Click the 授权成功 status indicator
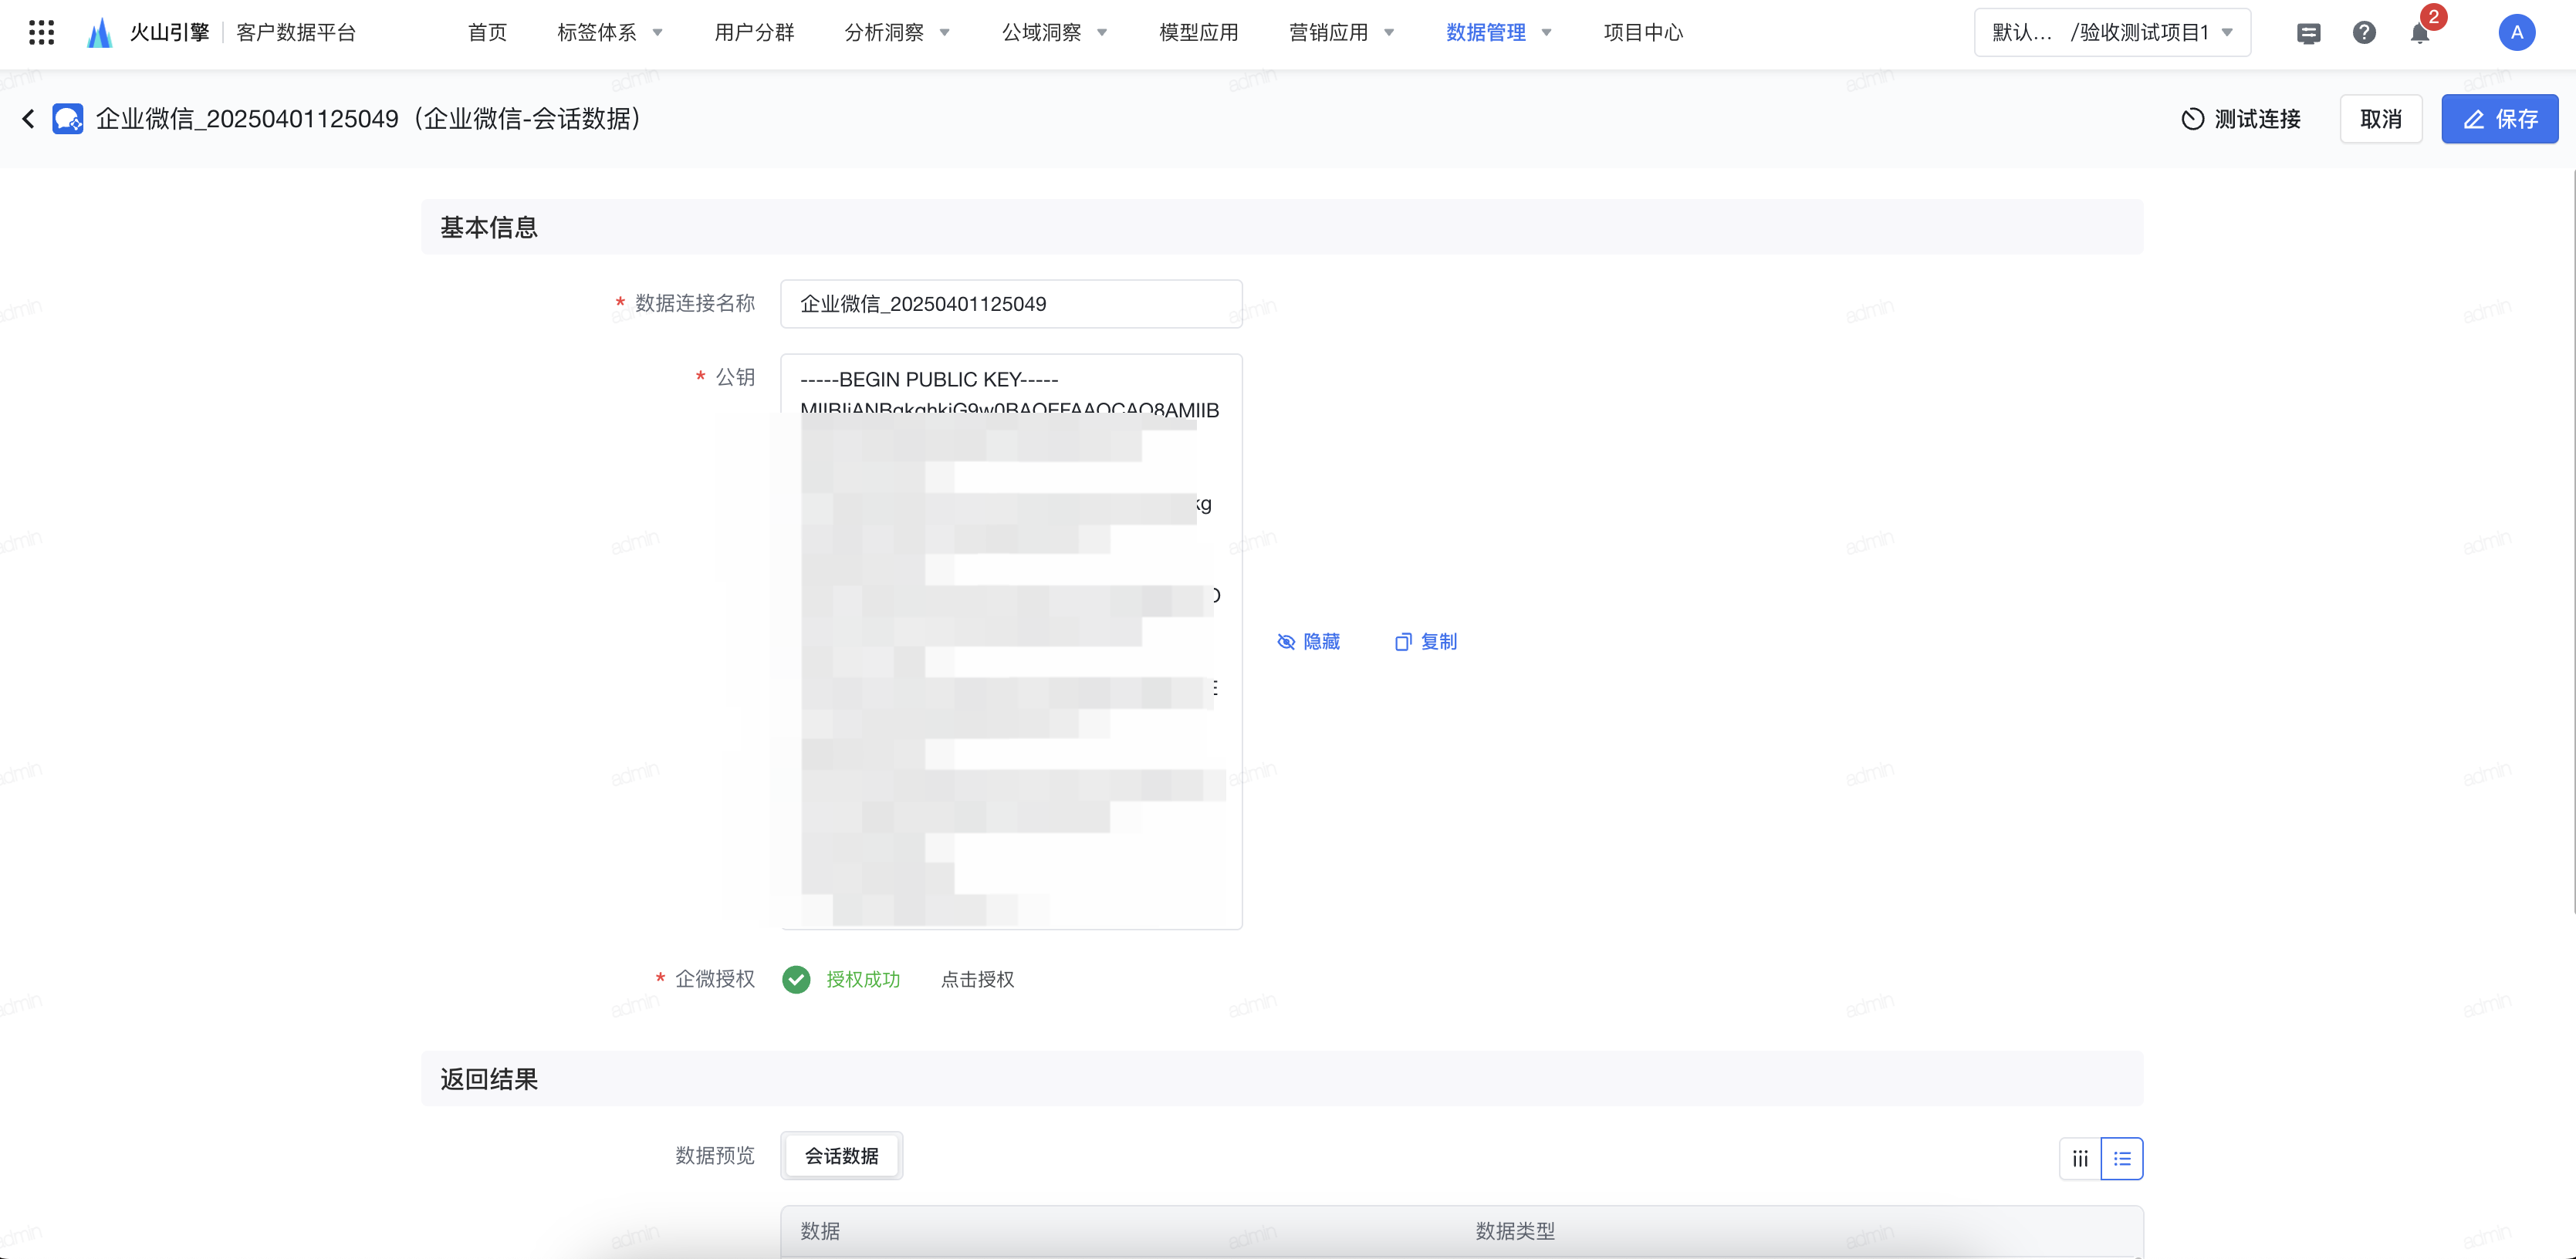This screenshot has height=1259, width=2576. (841, 979)
